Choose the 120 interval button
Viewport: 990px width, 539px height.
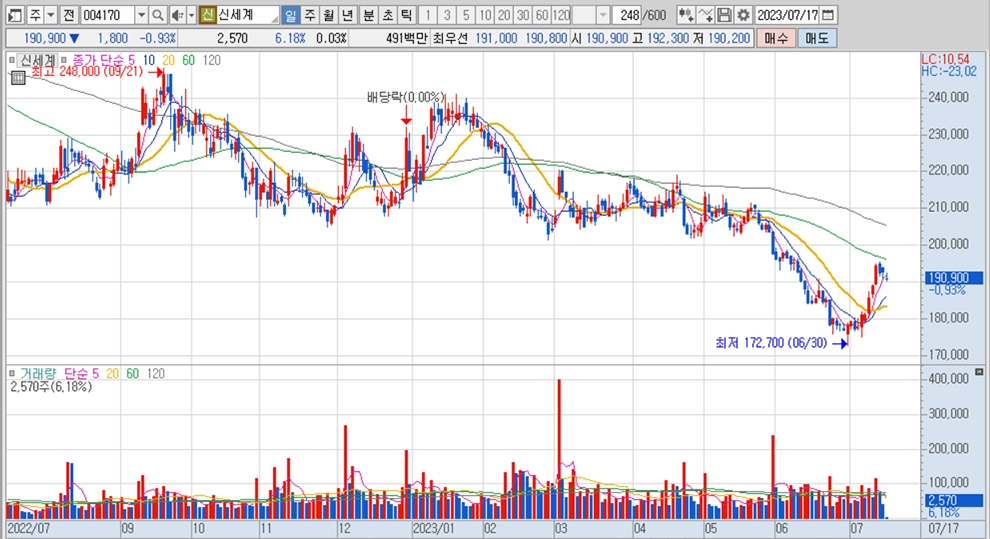click(561, 15)
